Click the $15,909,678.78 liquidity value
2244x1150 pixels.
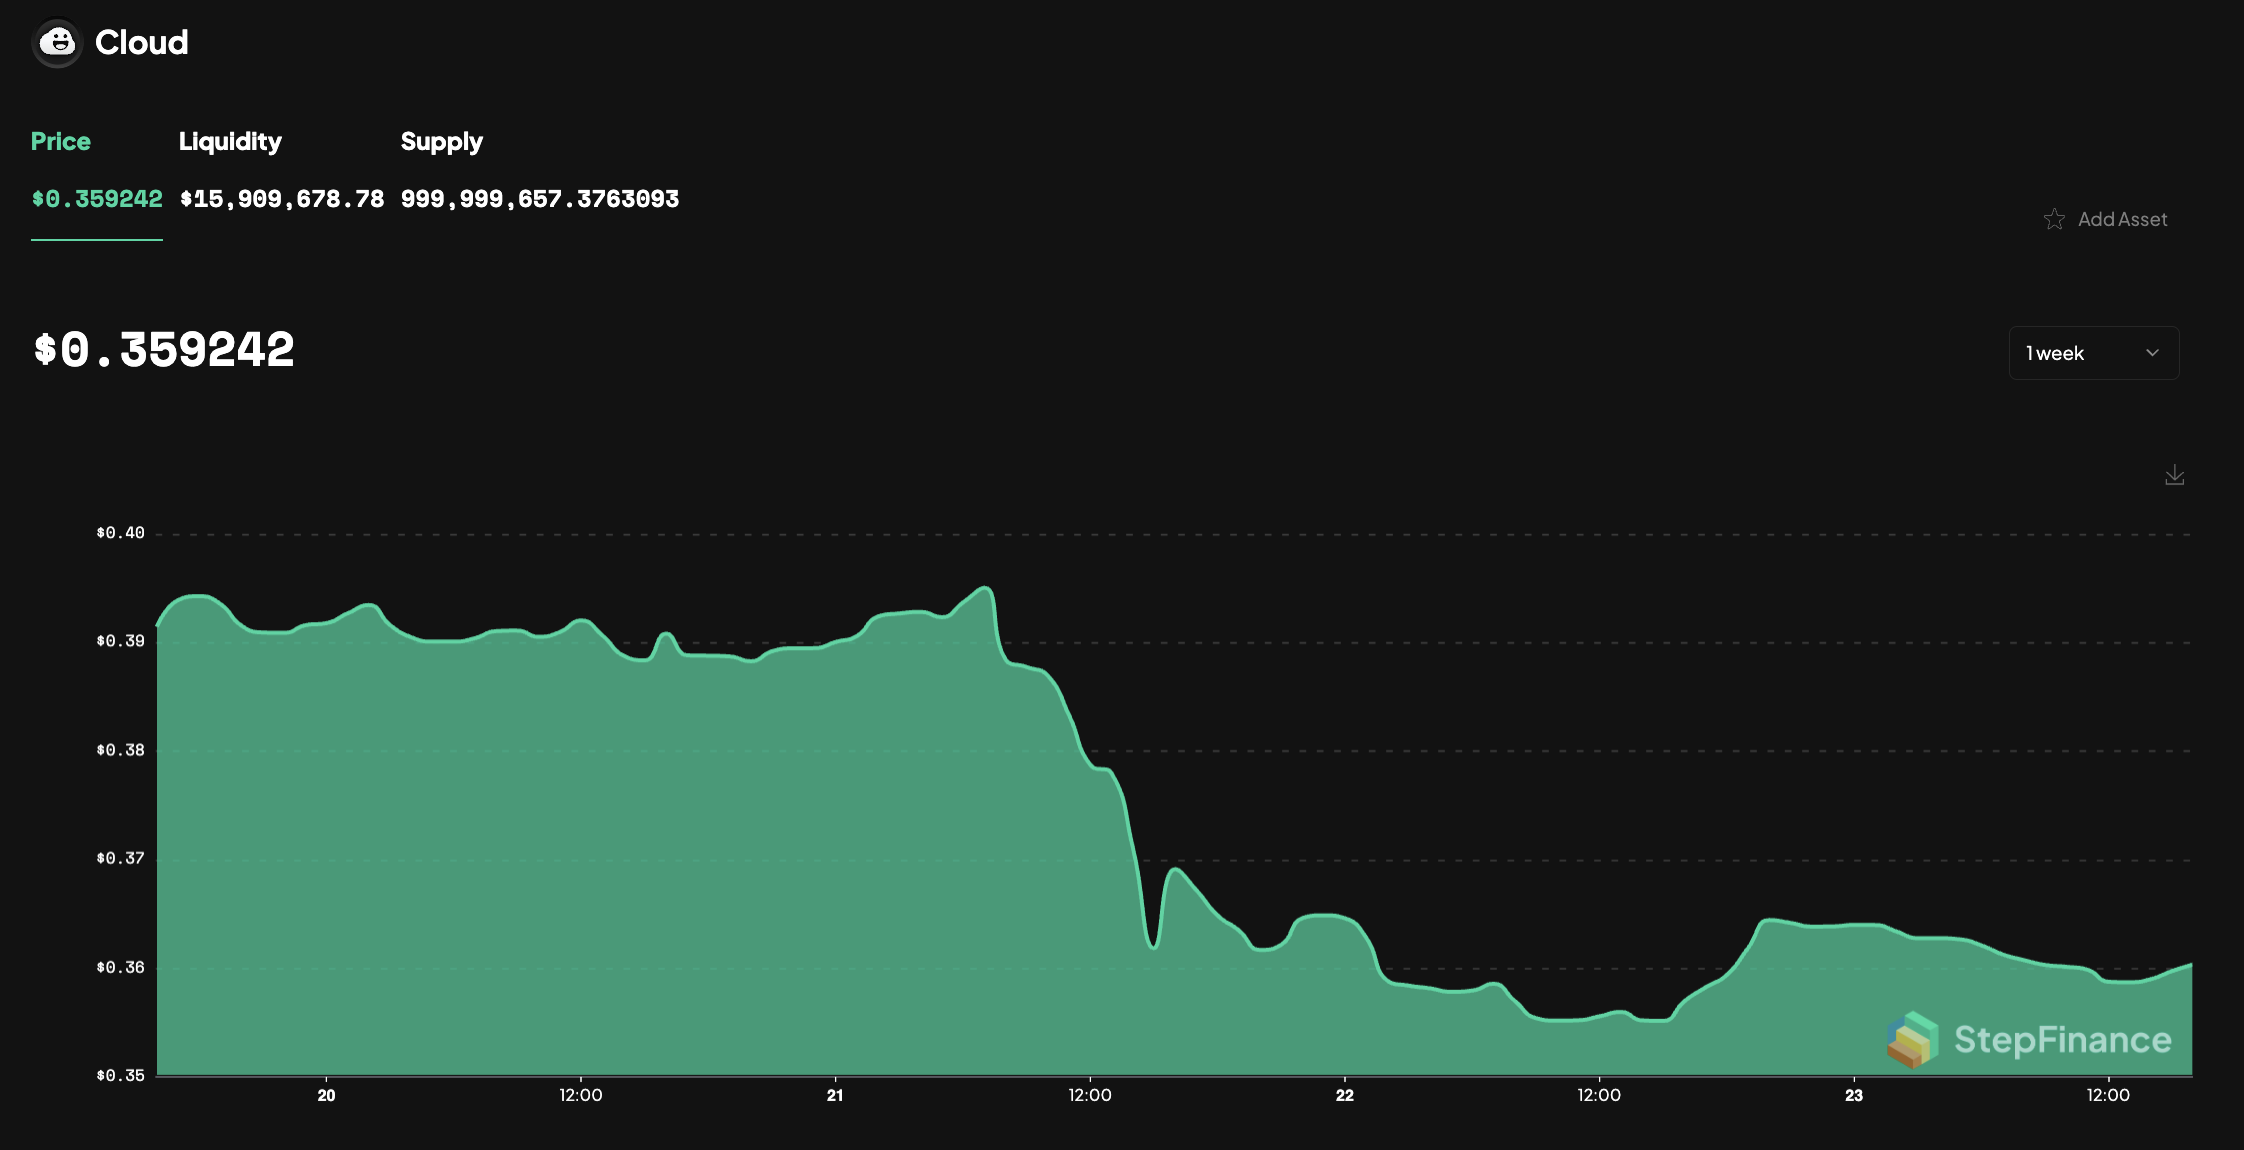coord(281,199)
